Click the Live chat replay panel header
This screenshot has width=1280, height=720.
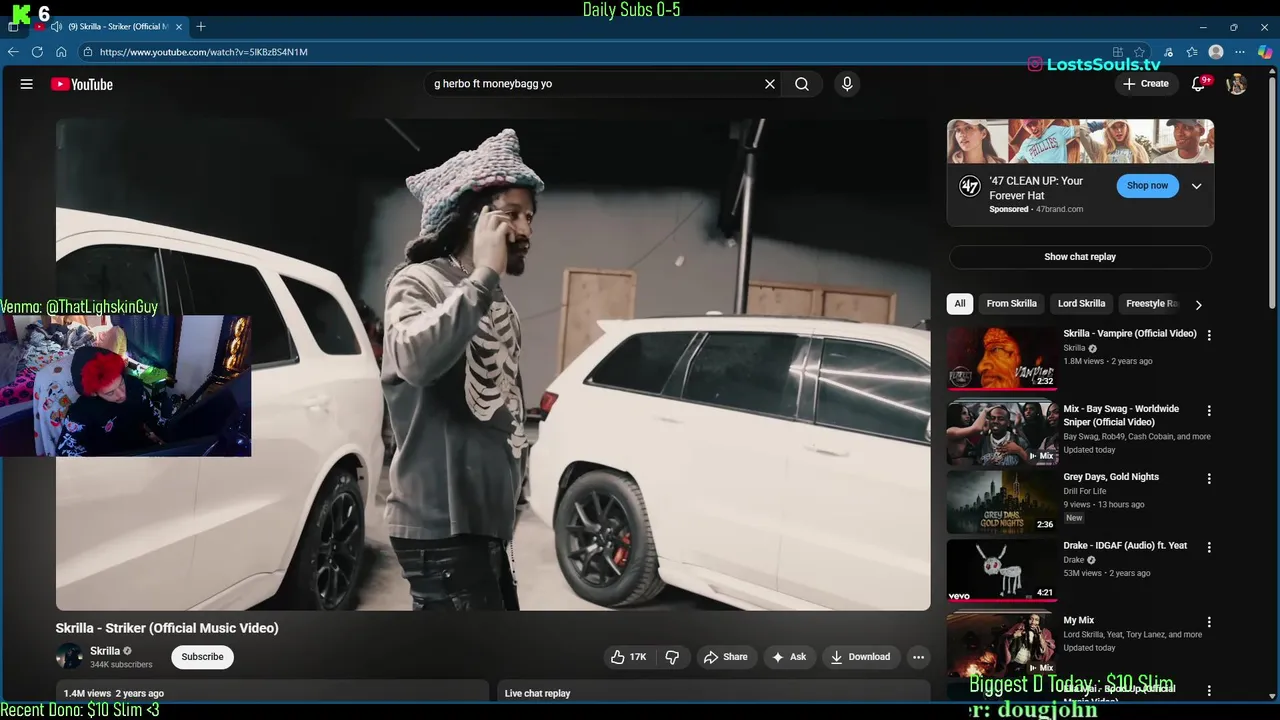pos(714,693)
